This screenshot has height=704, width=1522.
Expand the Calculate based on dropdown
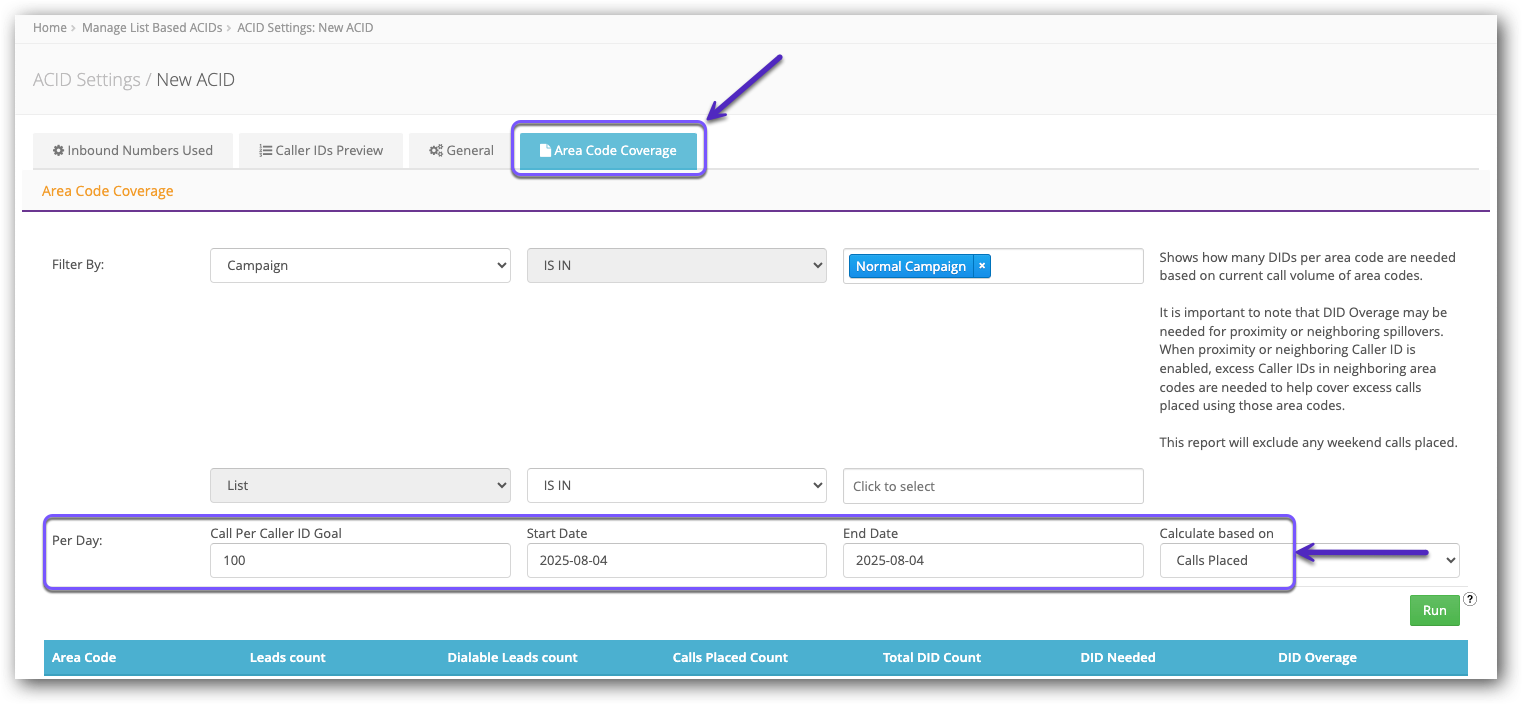[x=1308, y=561]
